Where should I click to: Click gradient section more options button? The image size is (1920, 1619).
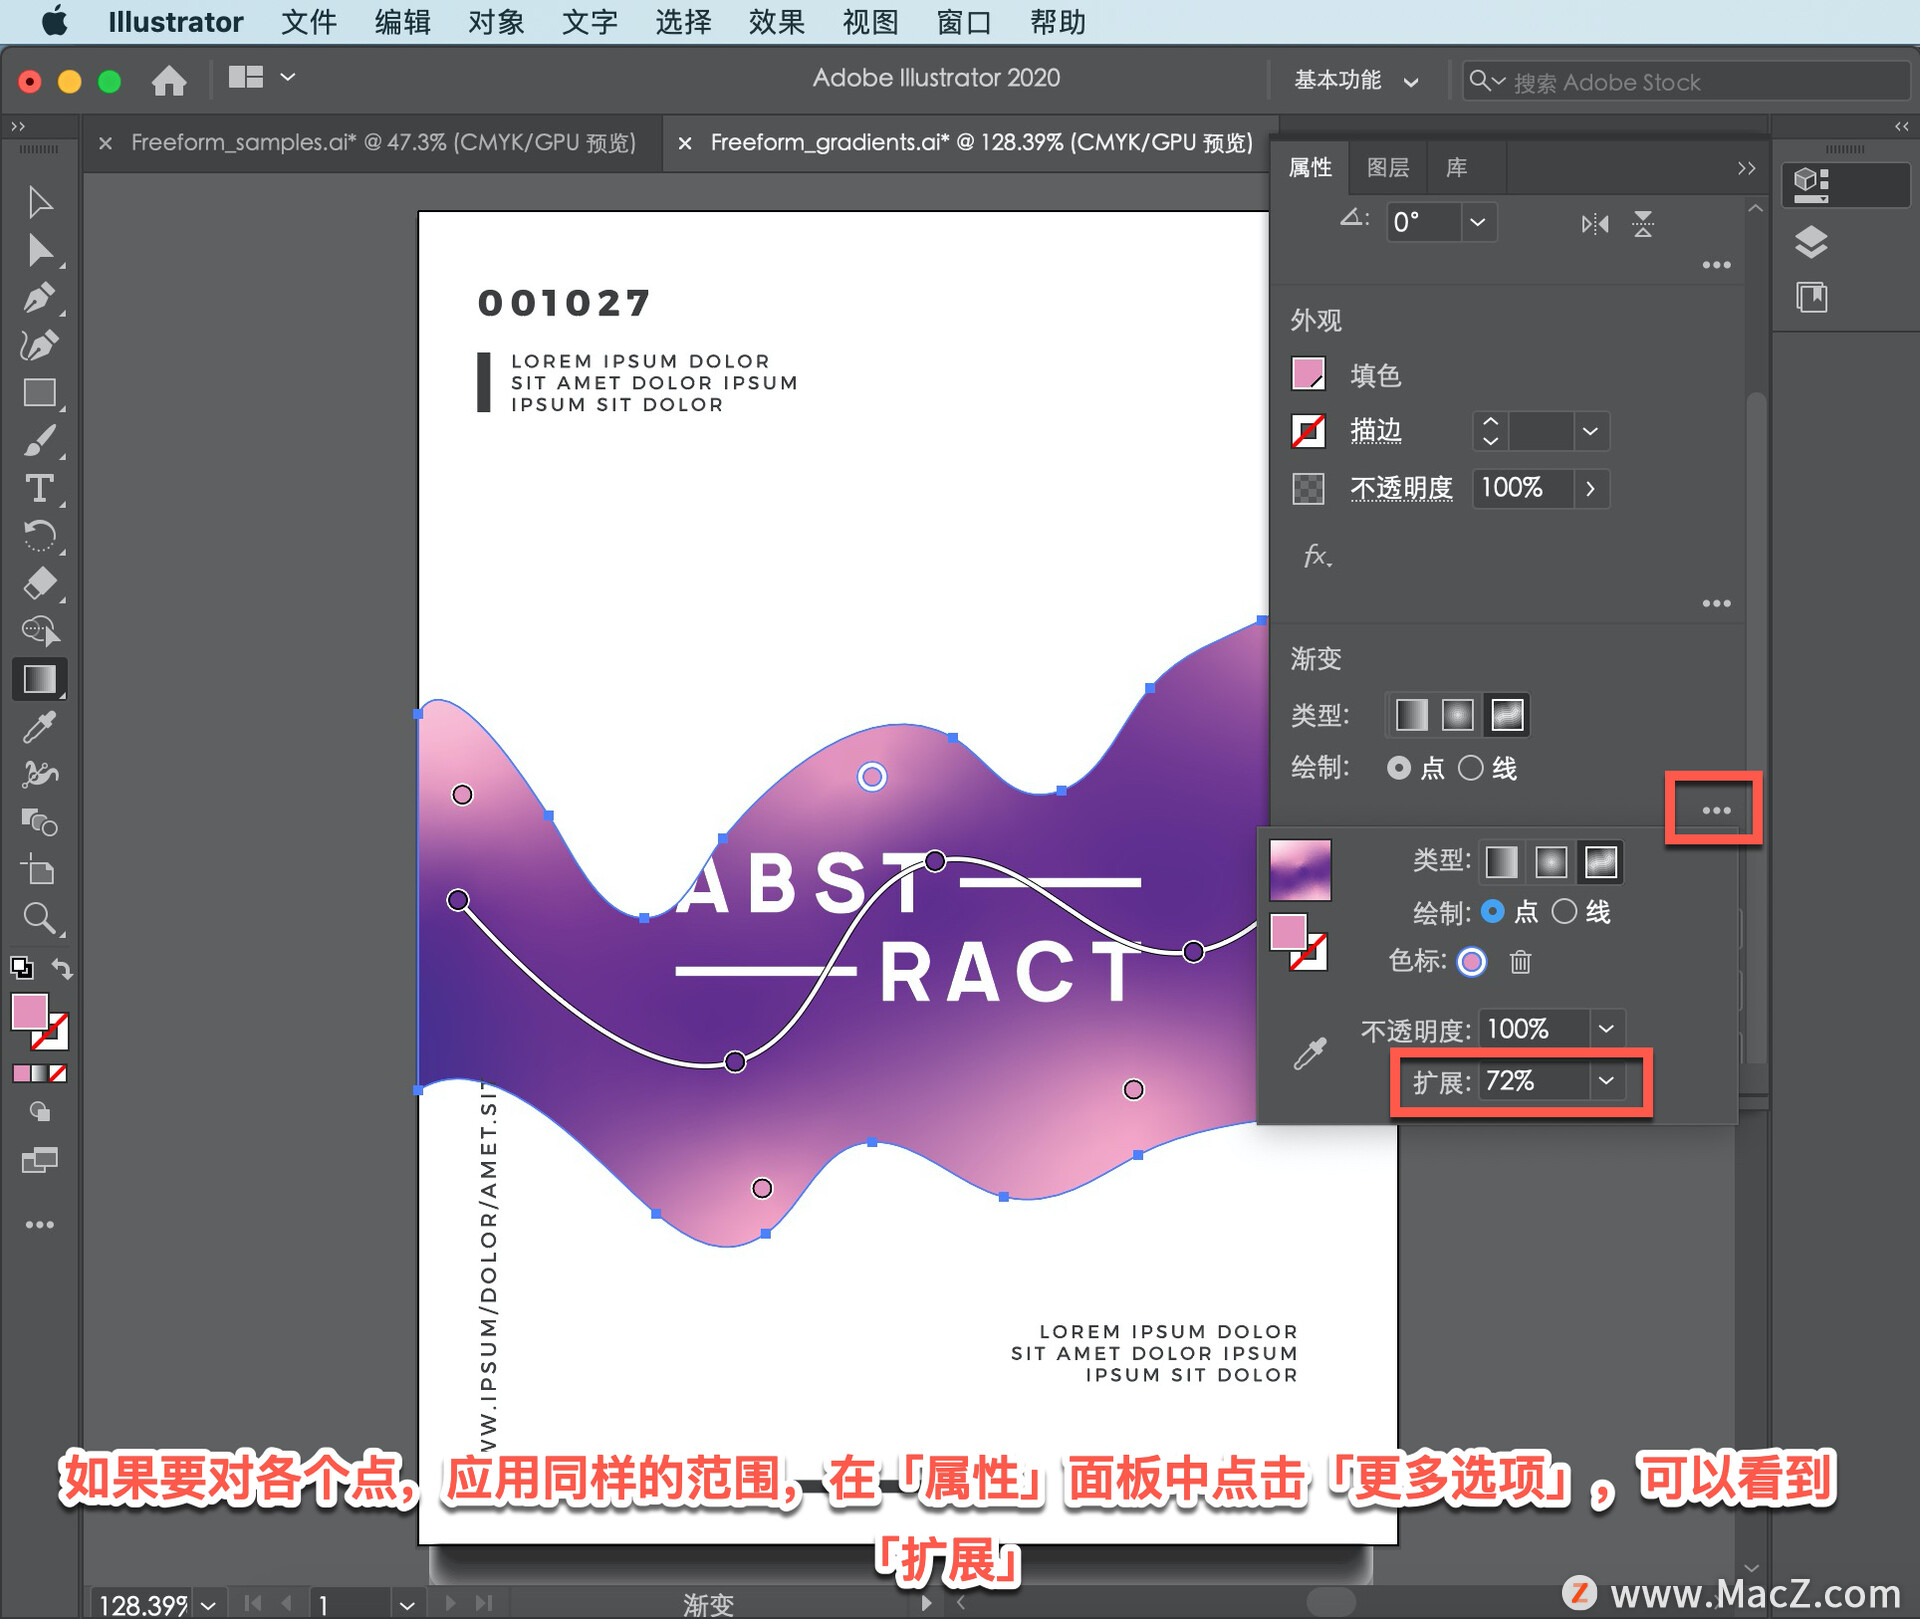click(1715, 810)
